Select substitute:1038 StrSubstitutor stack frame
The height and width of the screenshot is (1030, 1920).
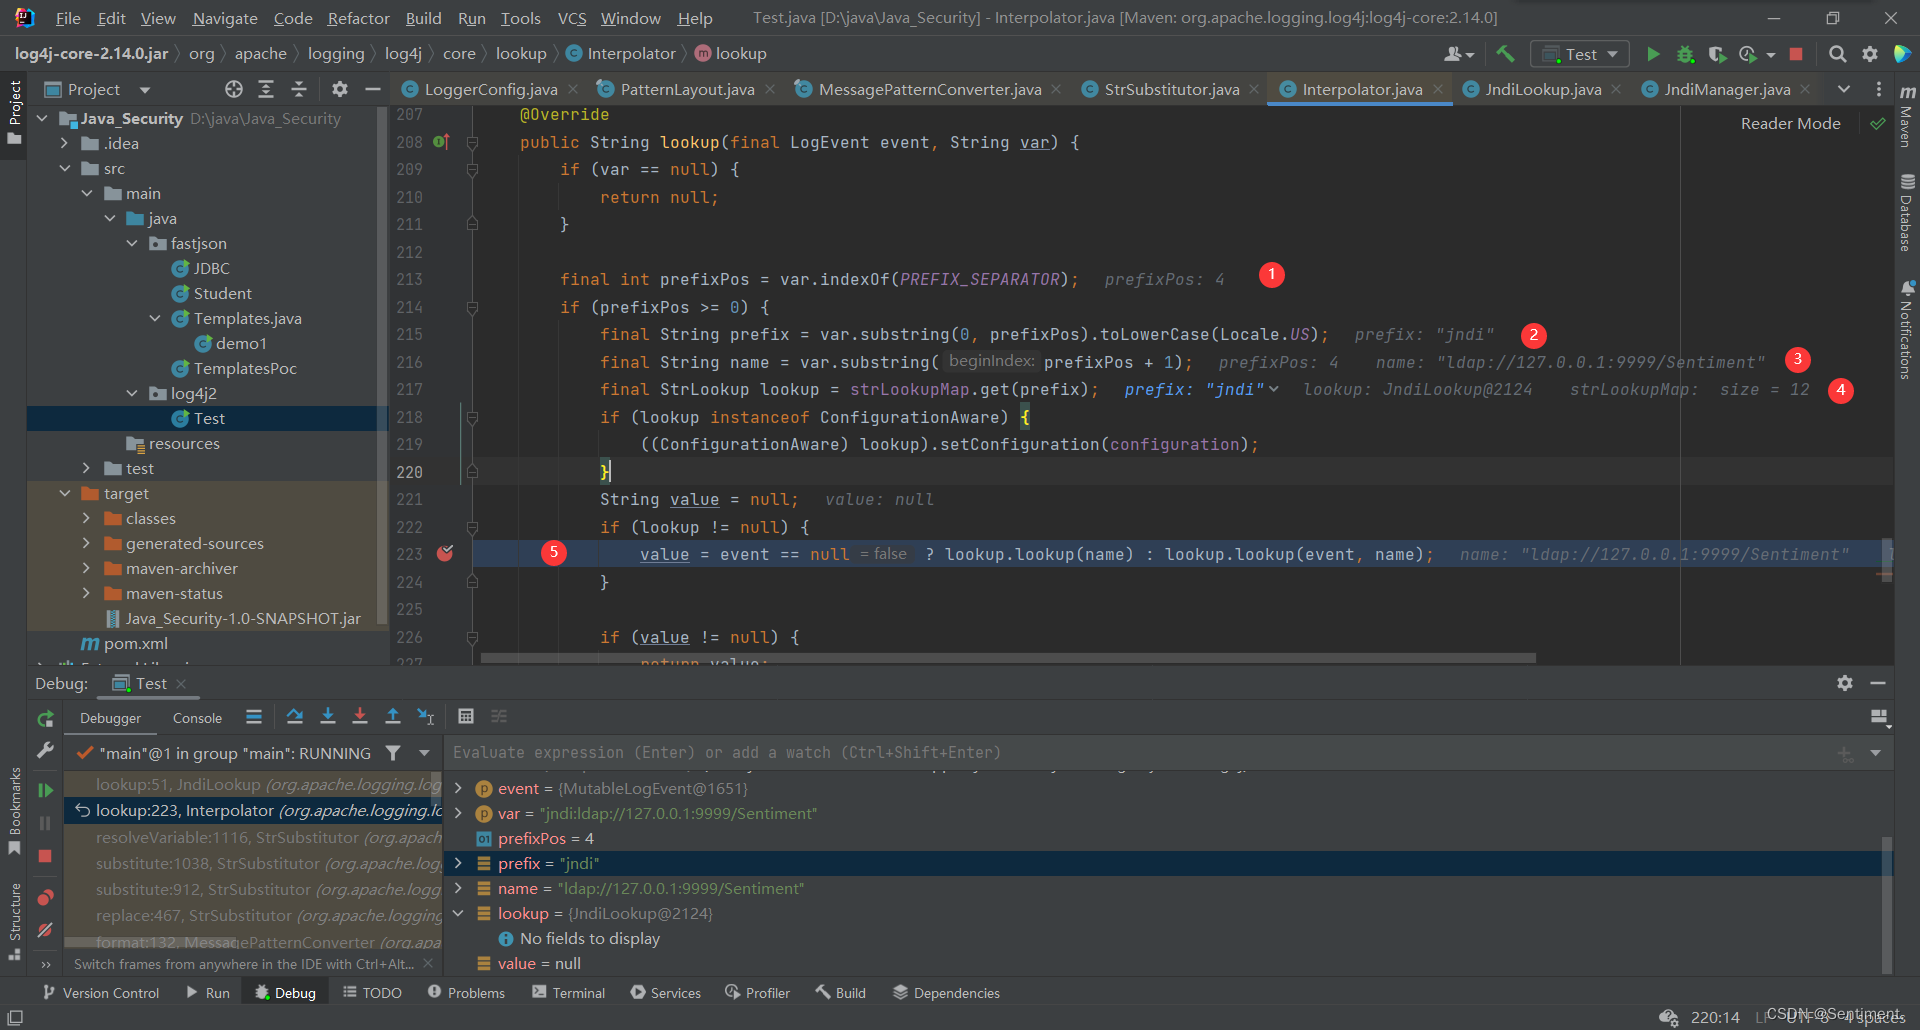(253, 863)
